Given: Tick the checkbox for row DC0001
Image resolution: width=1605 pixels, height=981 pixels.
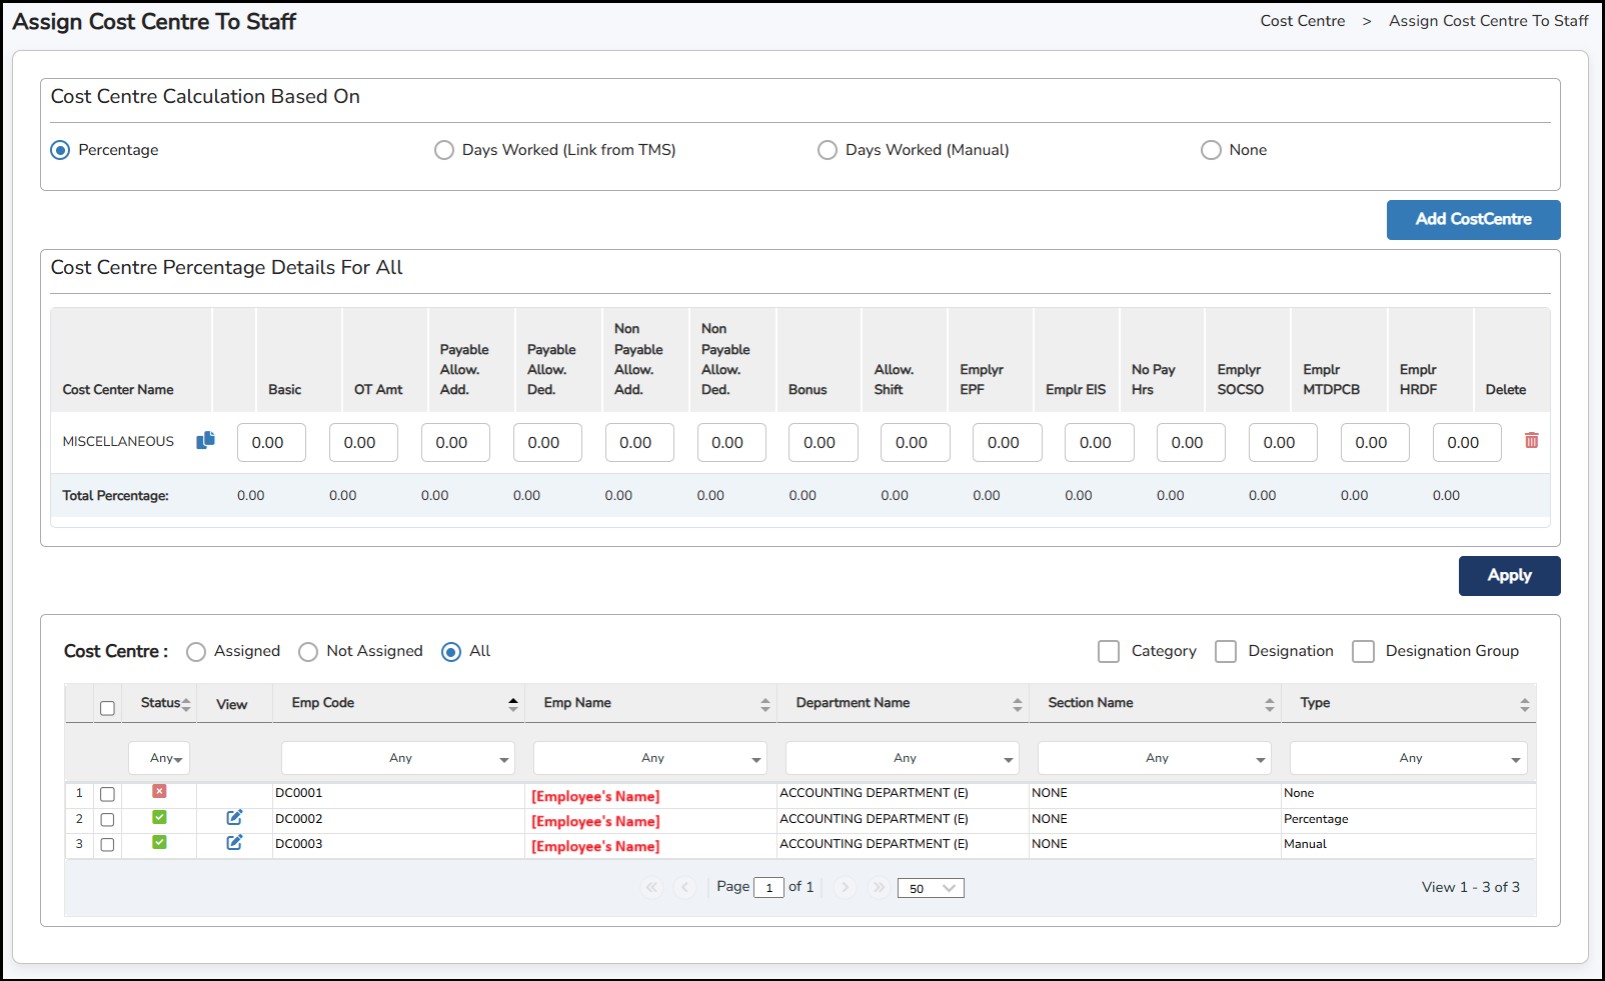Looking at the screenshot, I should (x=108, y=794).
